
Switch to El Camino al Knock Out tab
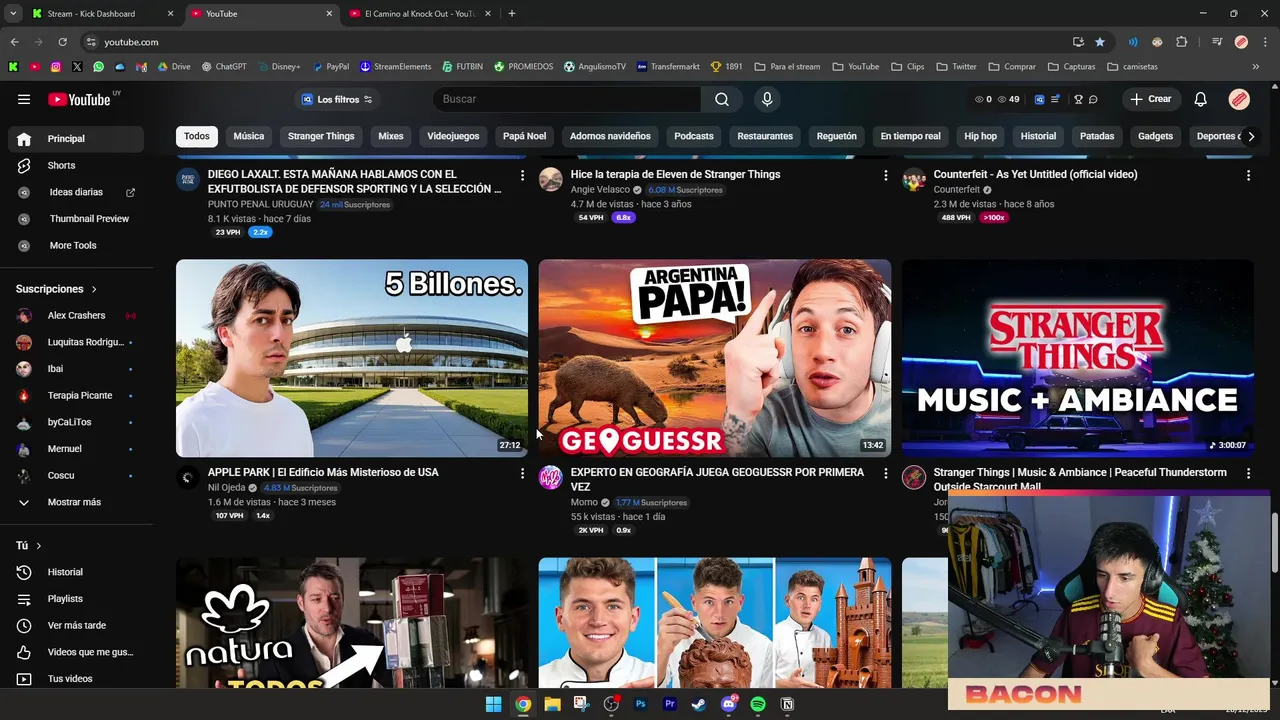(x=420, y=13)
